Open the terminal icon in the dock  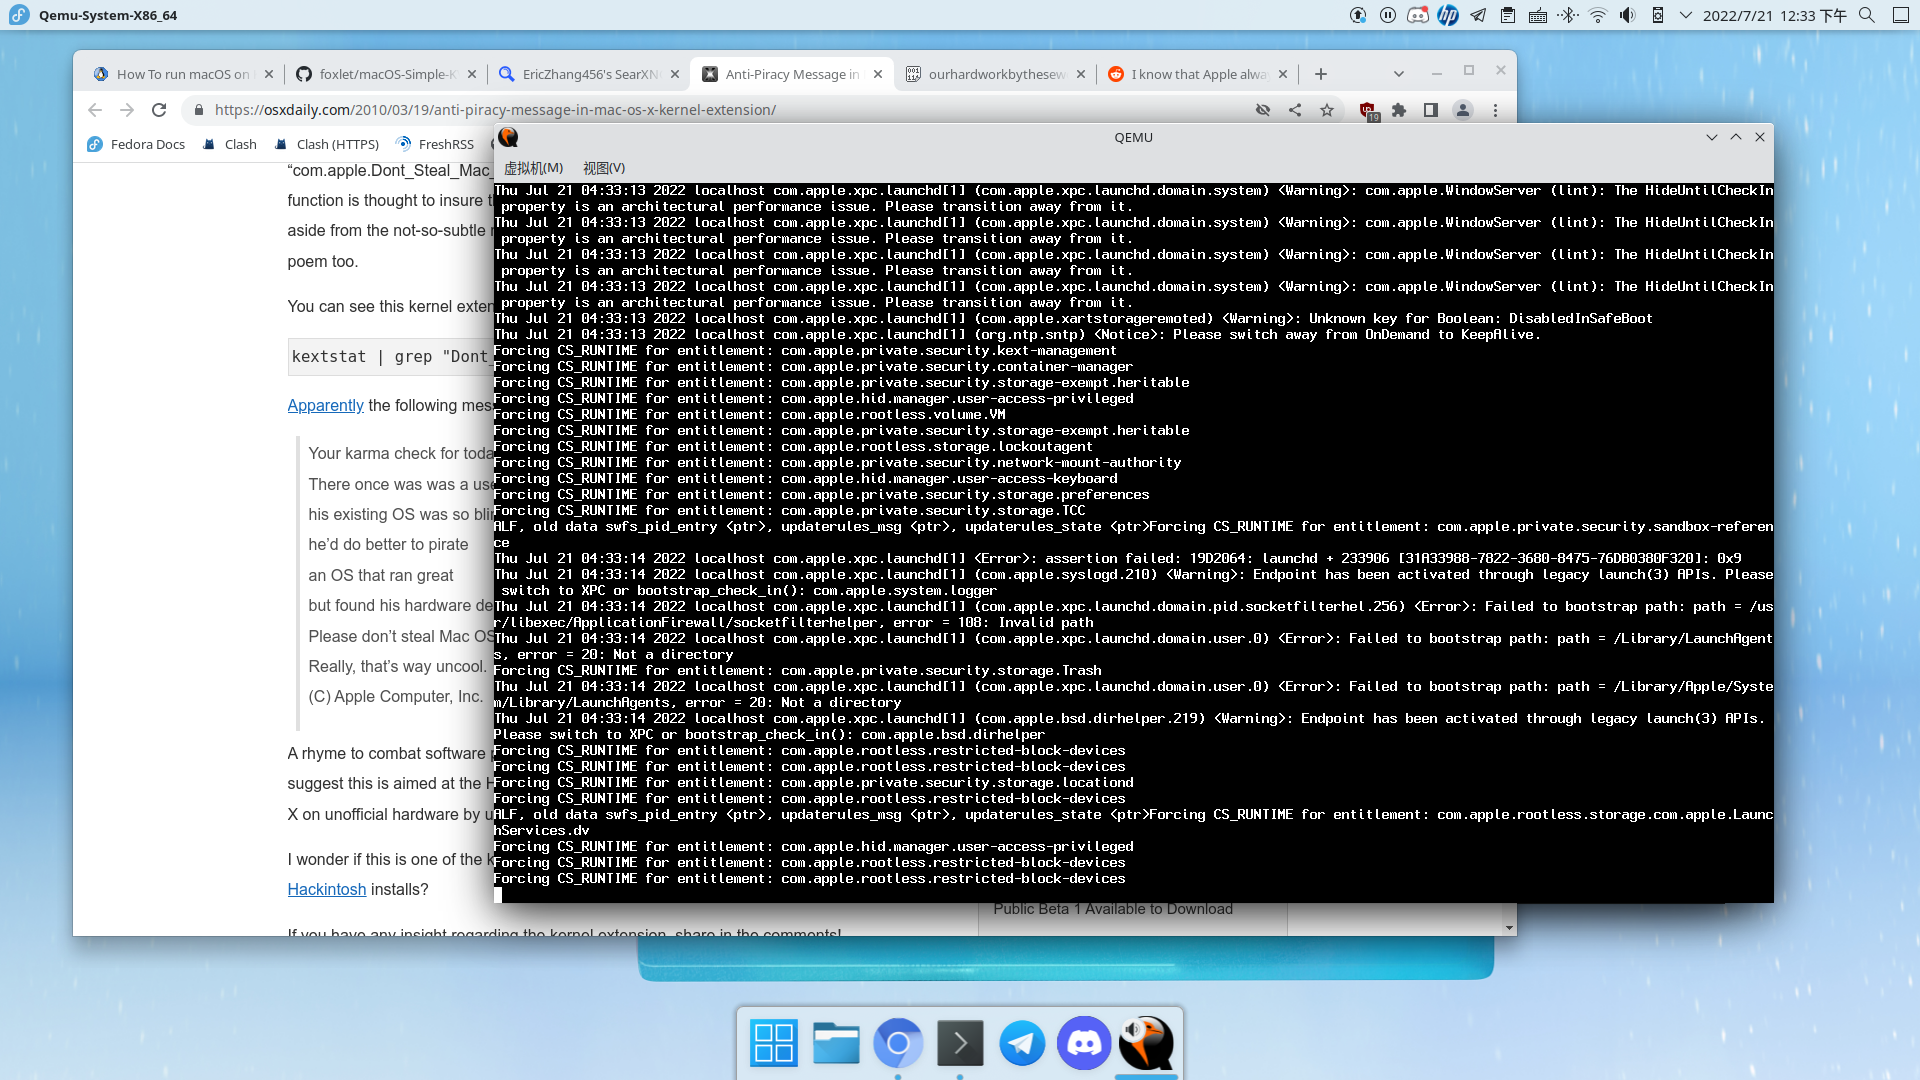(x=960, y=1044)
